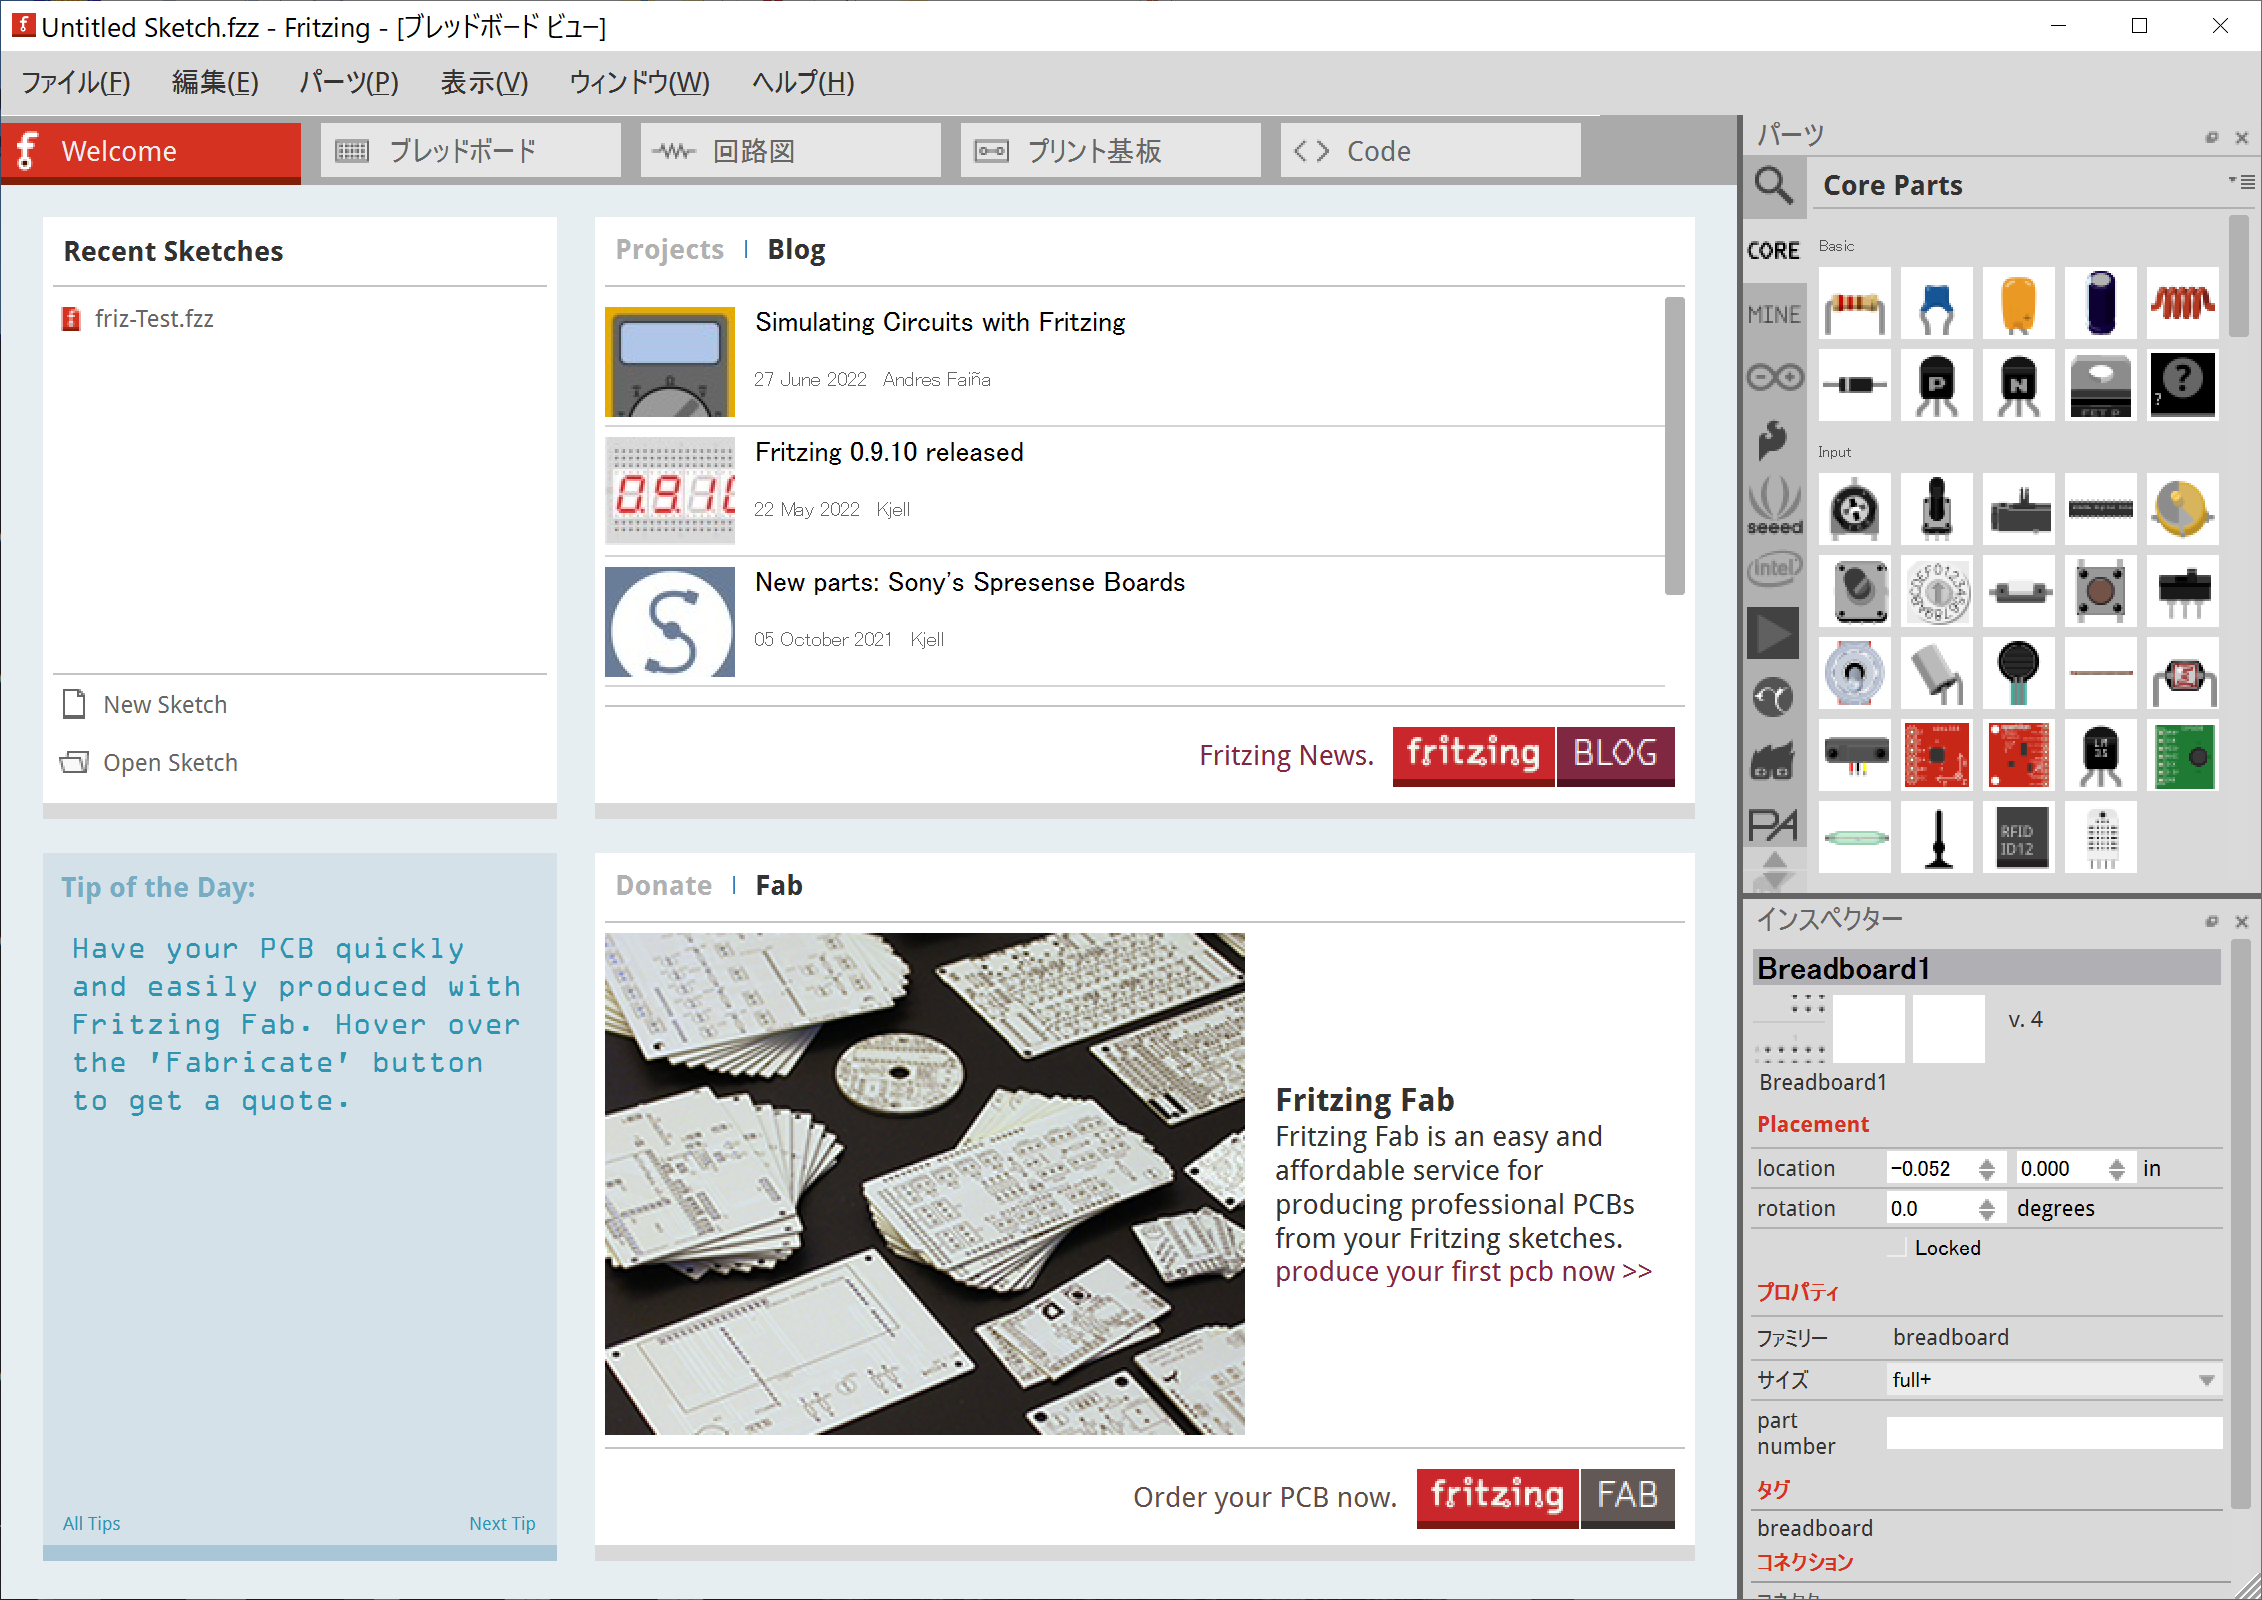Open the Intel parts bin
2262x1600 pixels.
pyautogui.click(x=1774, y=569)
